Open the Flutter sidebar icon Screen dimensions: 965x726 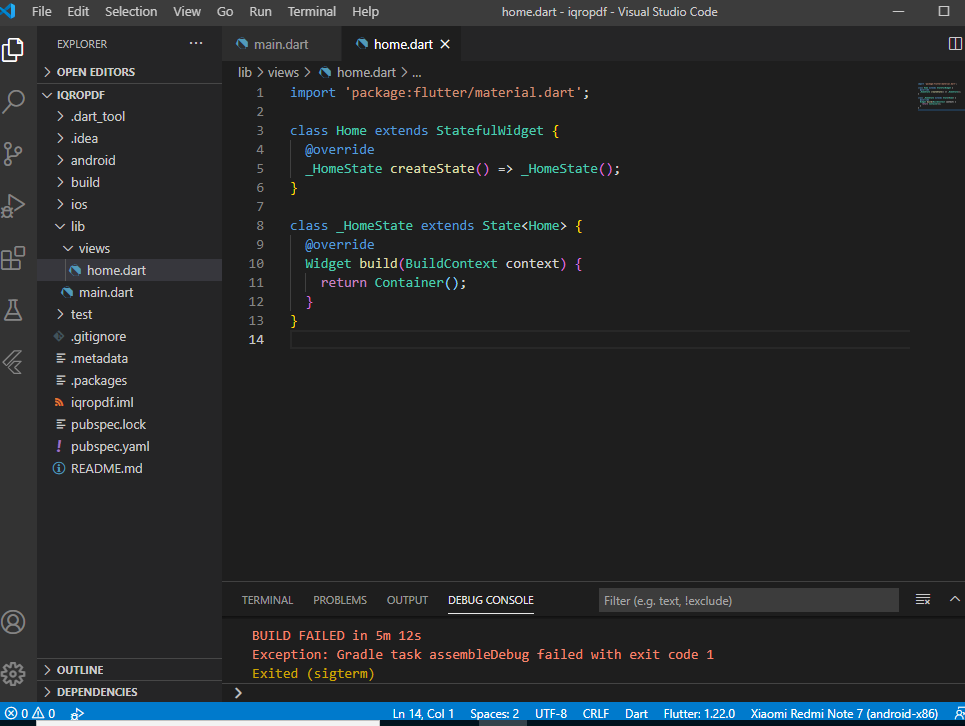point(14,362)
